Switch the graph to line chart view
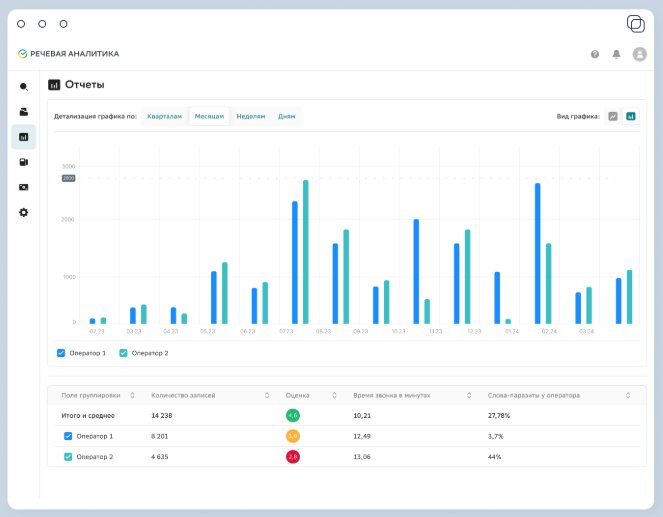This screenshot has height=517, width=663. point(613,116)
